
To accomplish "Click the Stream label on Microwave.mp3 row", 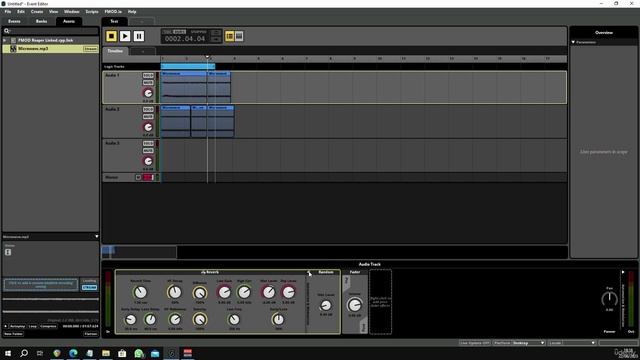I will [90, 49].
